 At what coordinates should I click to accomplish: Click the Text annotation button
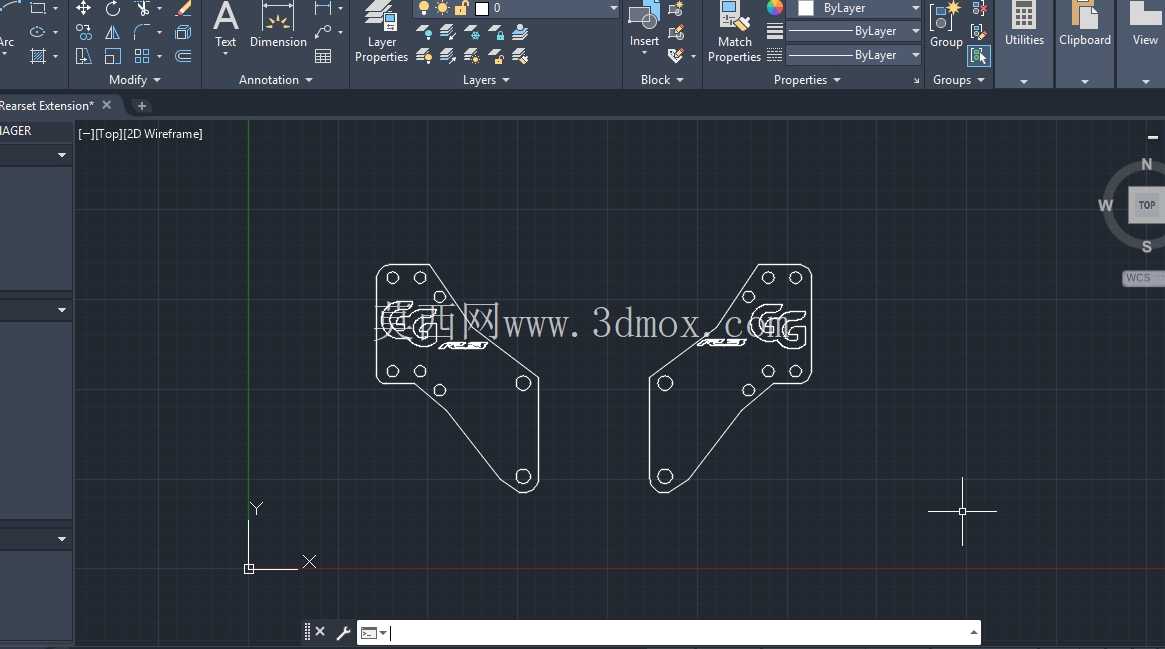click(x=225, y=27)
